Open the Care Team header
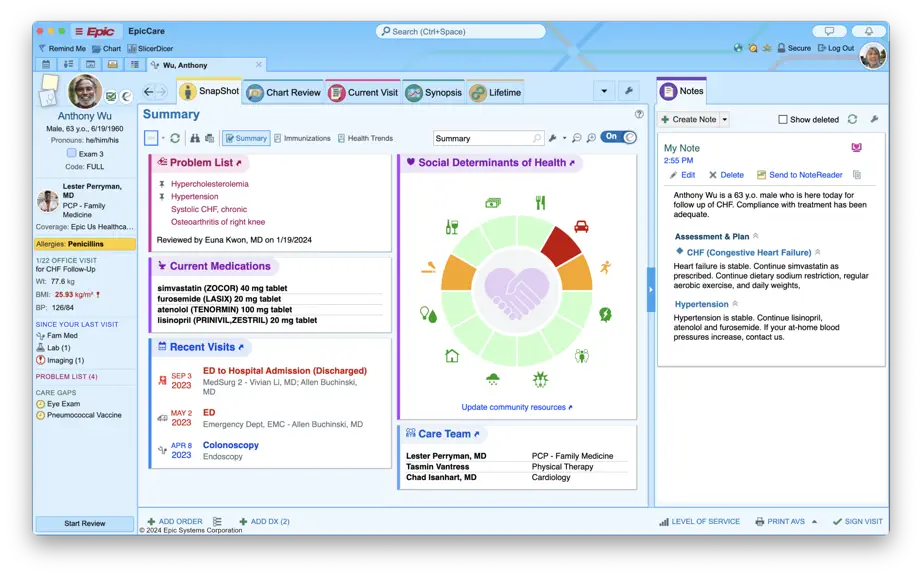 [443, 434]
